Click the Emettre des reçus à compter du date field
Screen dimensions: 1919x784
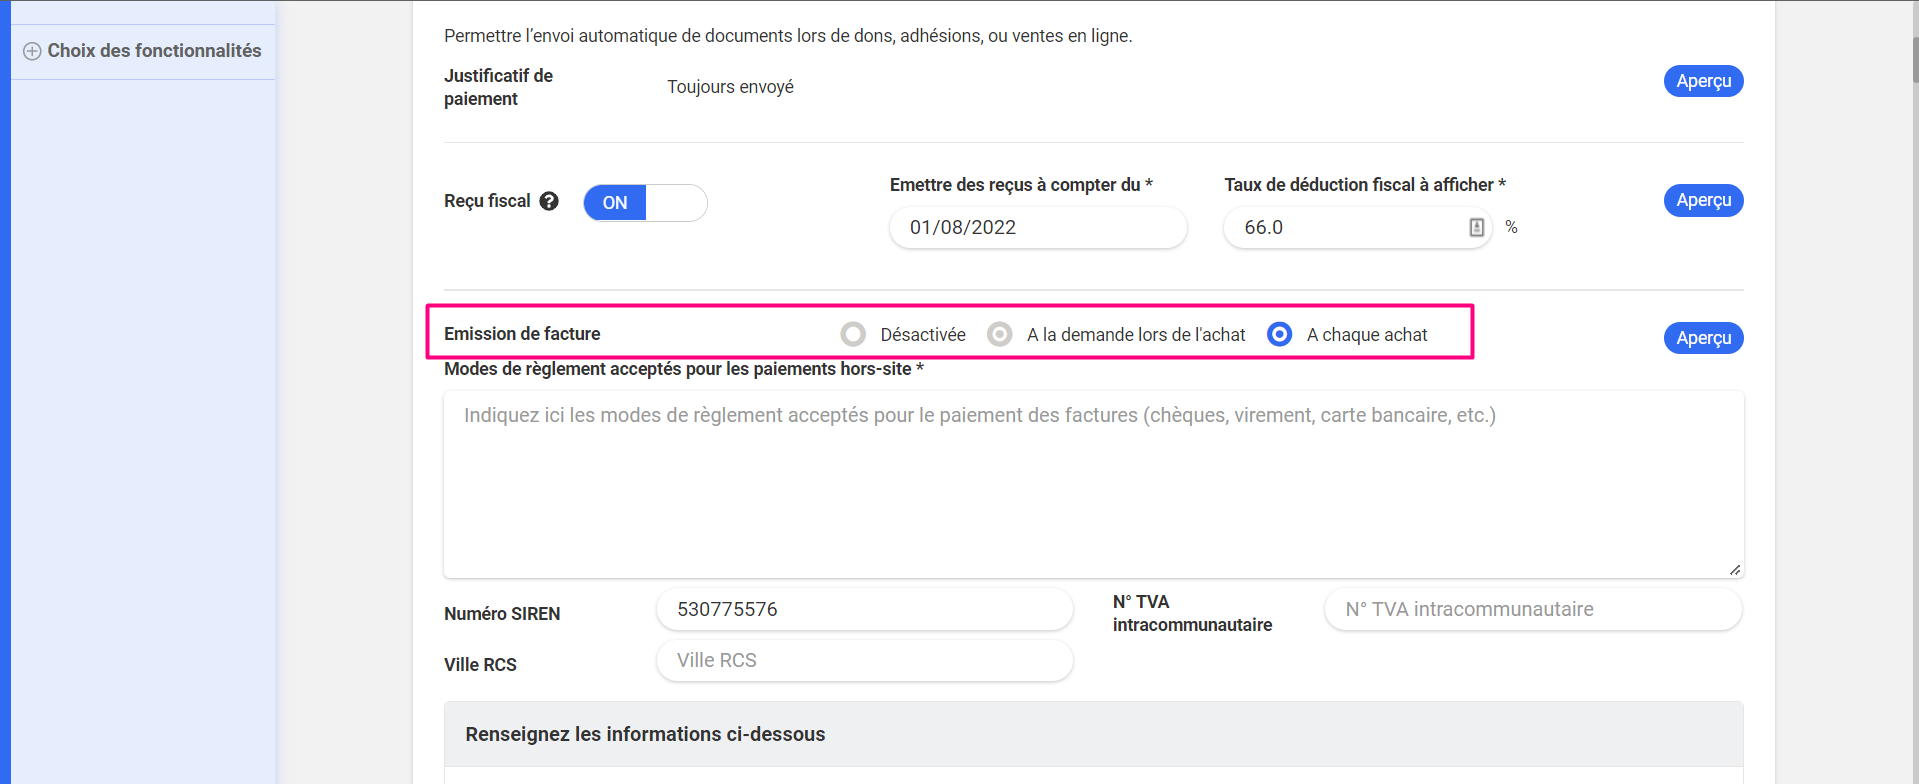click(1037, 228)
